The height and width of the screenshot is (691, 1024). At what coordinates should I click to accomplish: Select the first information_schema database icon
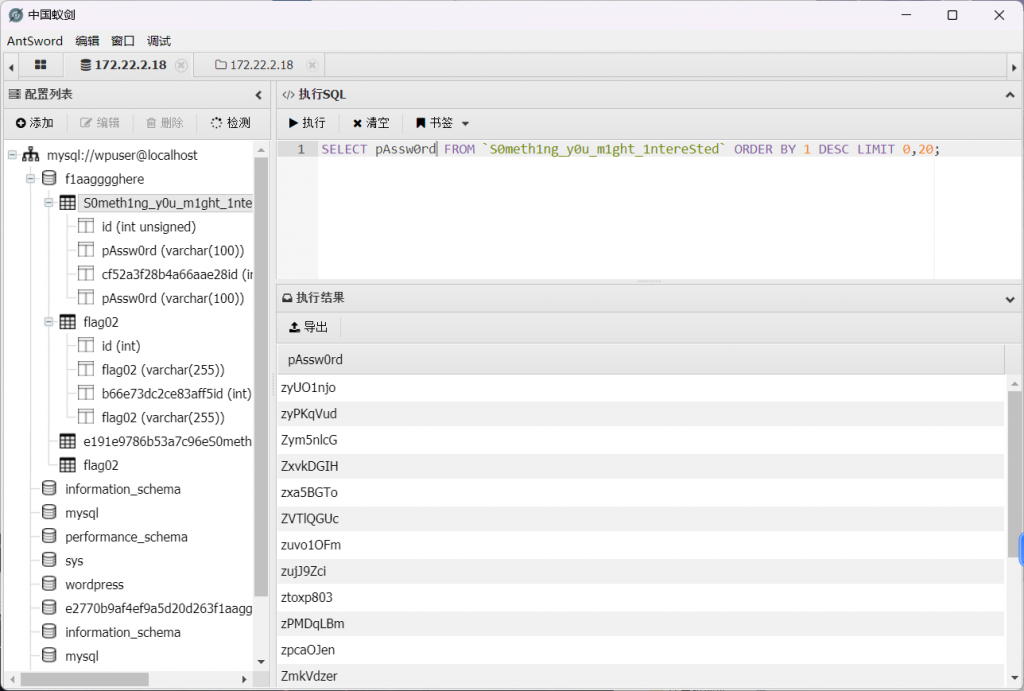(x=49, y=489)
